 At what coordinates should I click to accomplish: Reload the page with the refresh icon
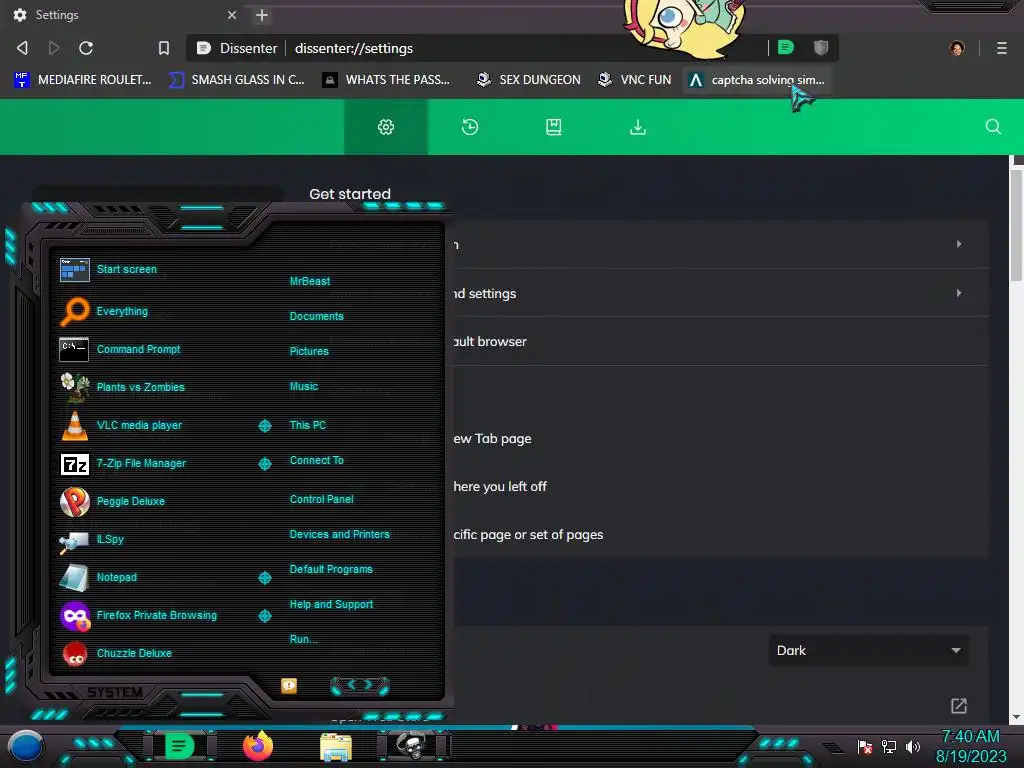86,48
